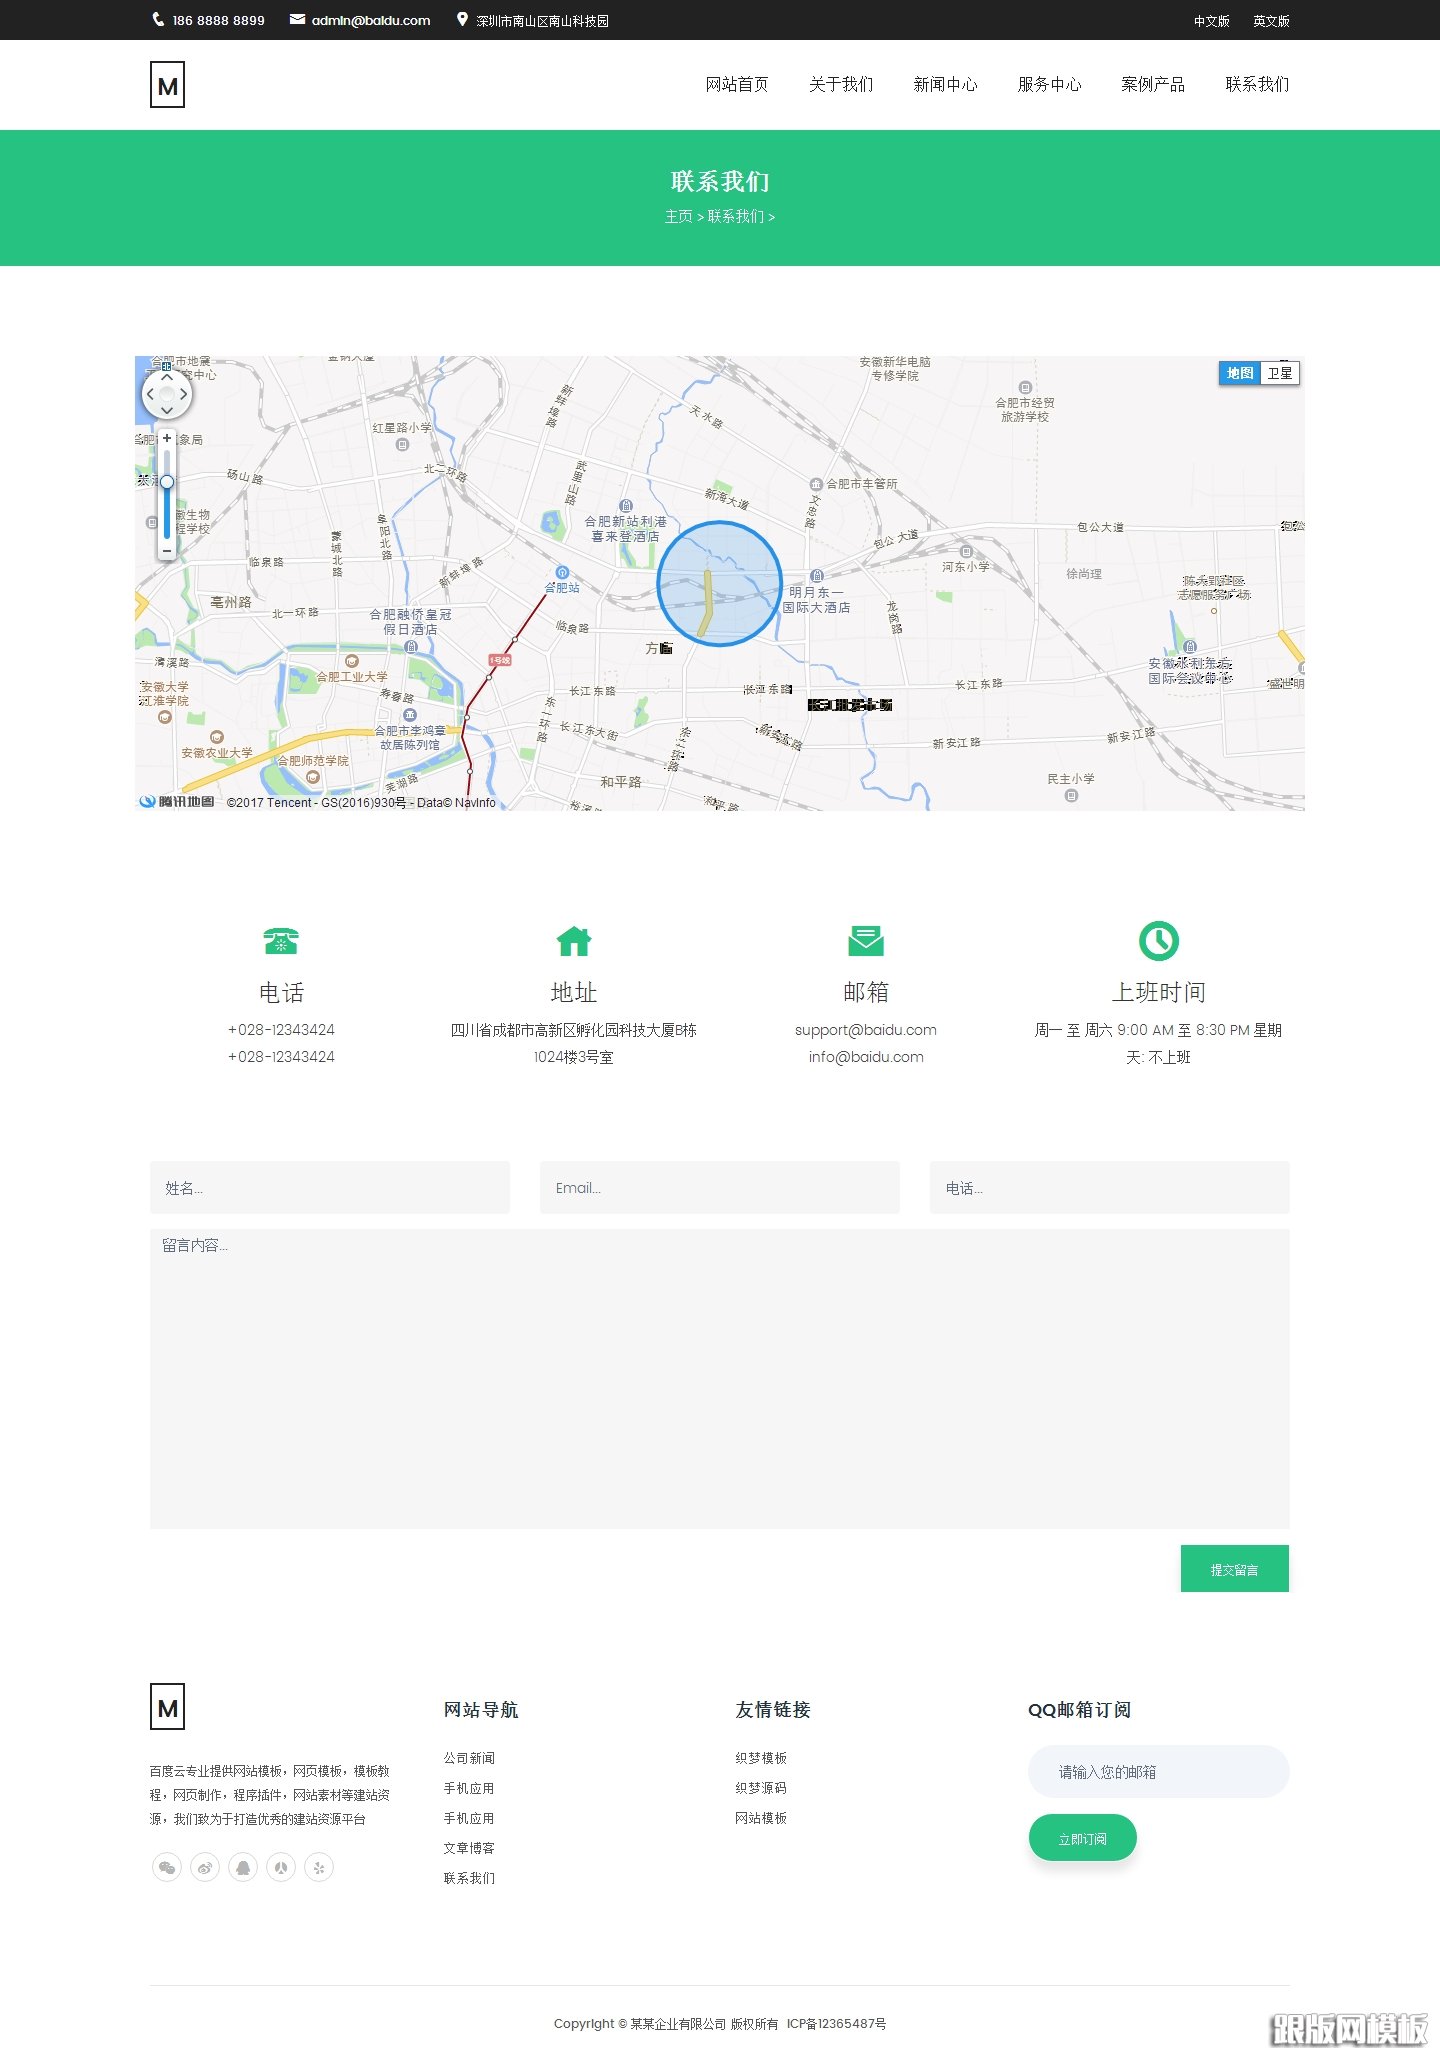Go to 网站首页 in the navbar
Viewport: 1440px width, 2053px height.
737,85
